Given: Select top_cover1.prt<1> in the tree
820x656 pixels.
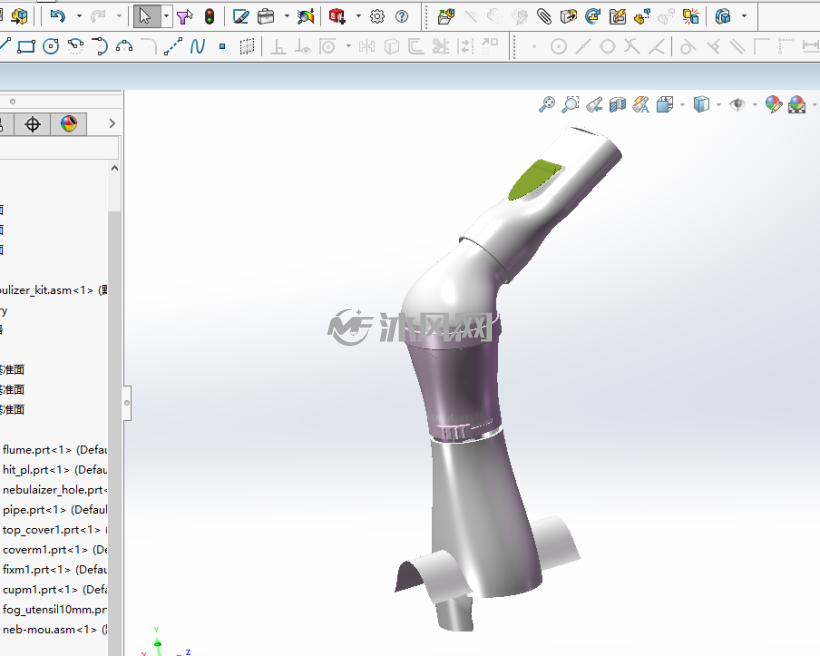Looking at the screenshot, I should click(x=54, y=530).
